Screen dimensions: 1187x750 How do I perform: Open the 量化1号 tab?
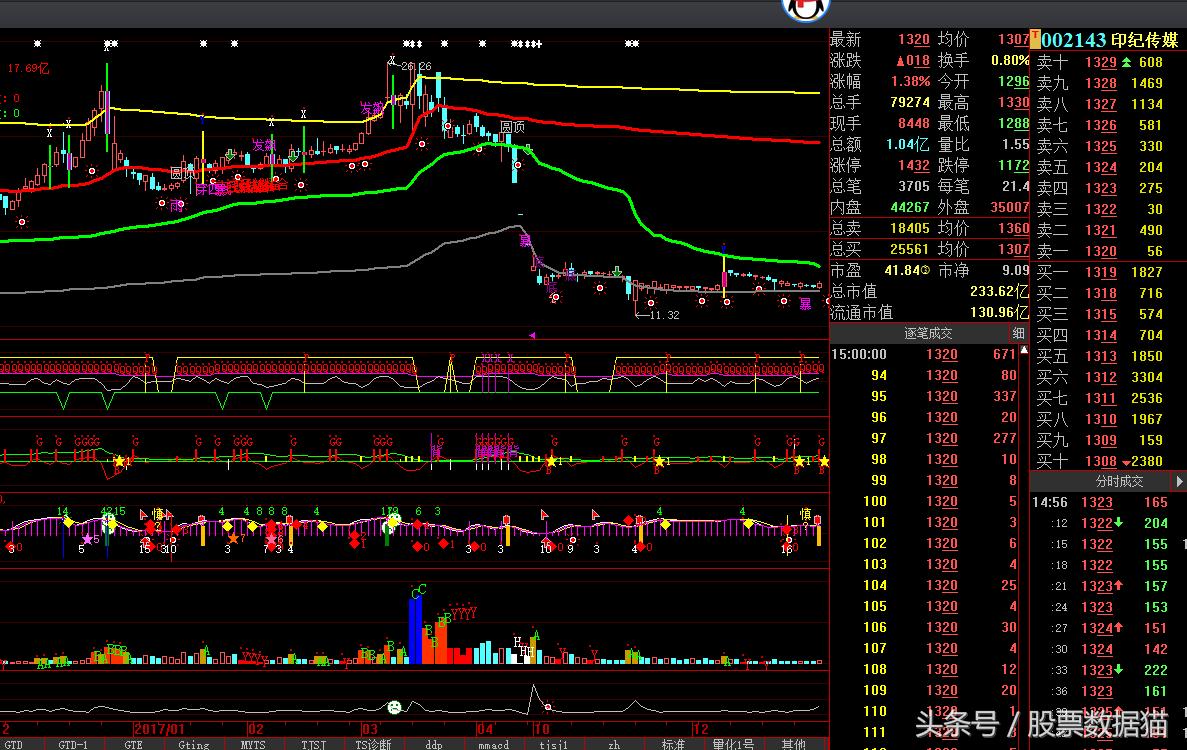(x=733, y=745)
